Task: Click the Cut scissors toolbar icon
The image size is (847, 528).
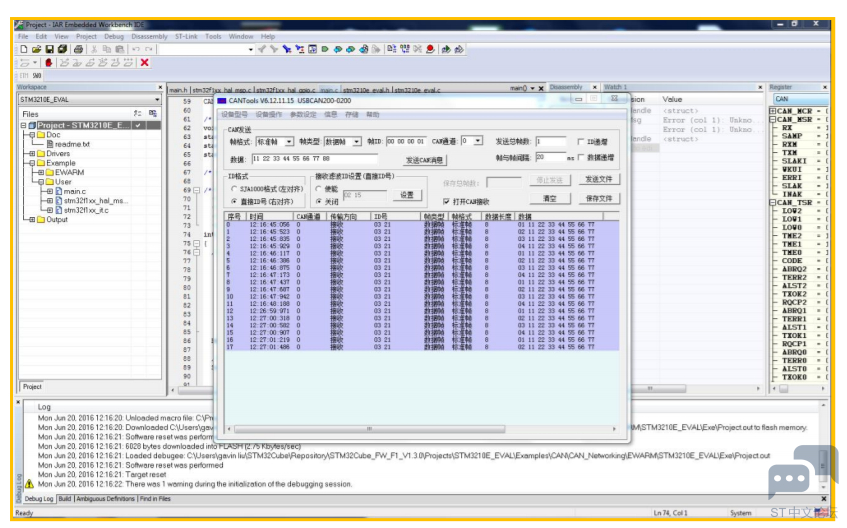Action: [94, 49]
